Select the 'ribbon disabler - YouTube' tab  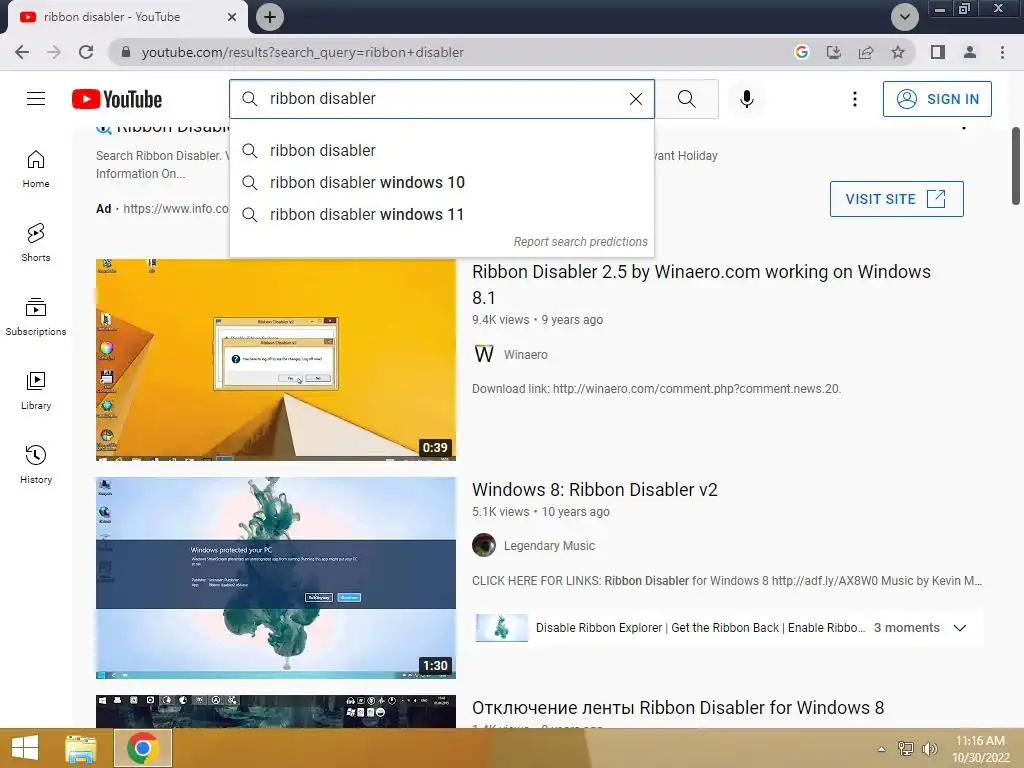[x=127, y=17]
